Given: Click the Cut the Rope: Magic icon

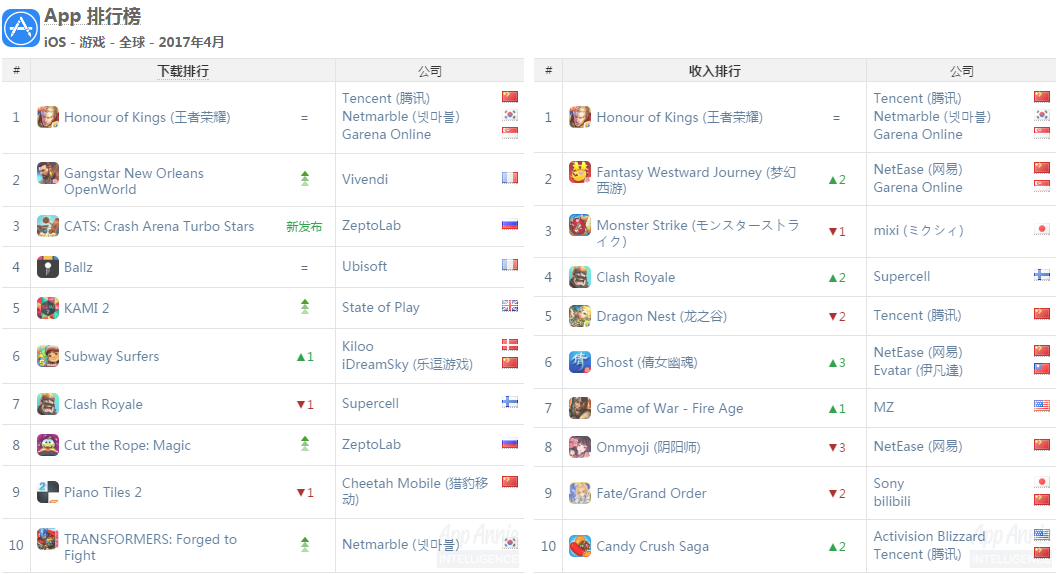Looking at the screenshot, I should [x=47, y=445].
